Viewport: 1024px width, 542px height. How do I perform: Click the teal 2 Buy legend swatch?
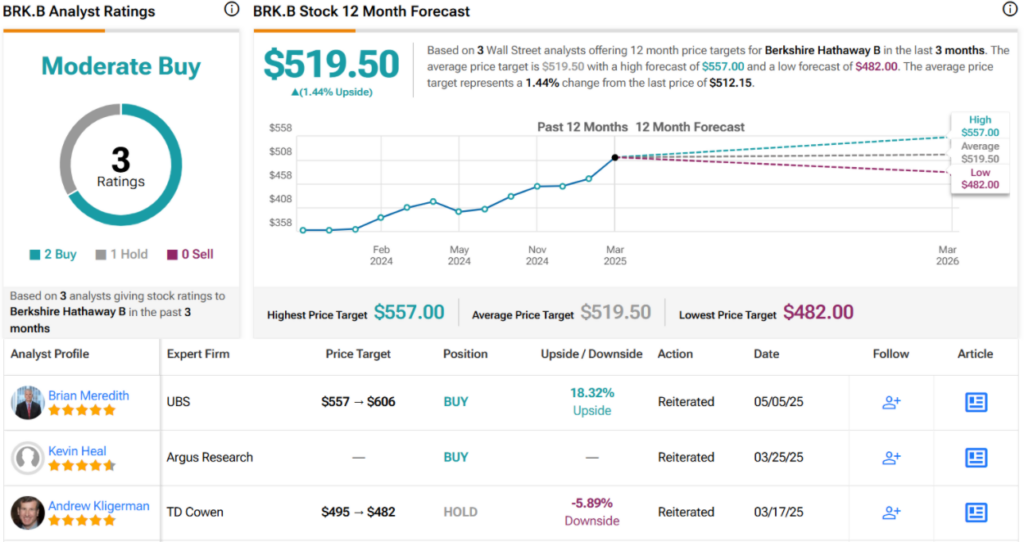pos(35,255)
